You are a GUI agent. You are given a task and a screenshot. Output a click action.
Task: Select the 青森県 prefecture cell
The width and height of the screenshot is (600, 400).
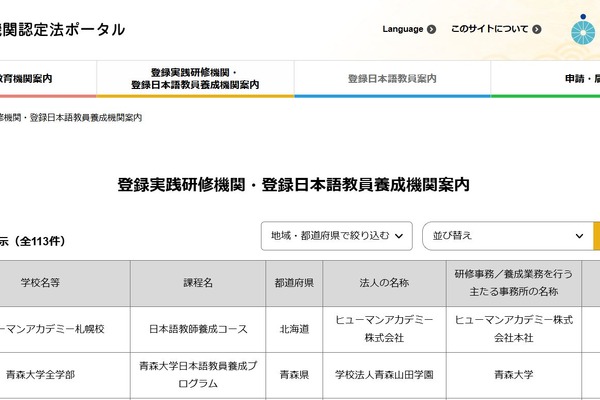click(x=294, y=376)
